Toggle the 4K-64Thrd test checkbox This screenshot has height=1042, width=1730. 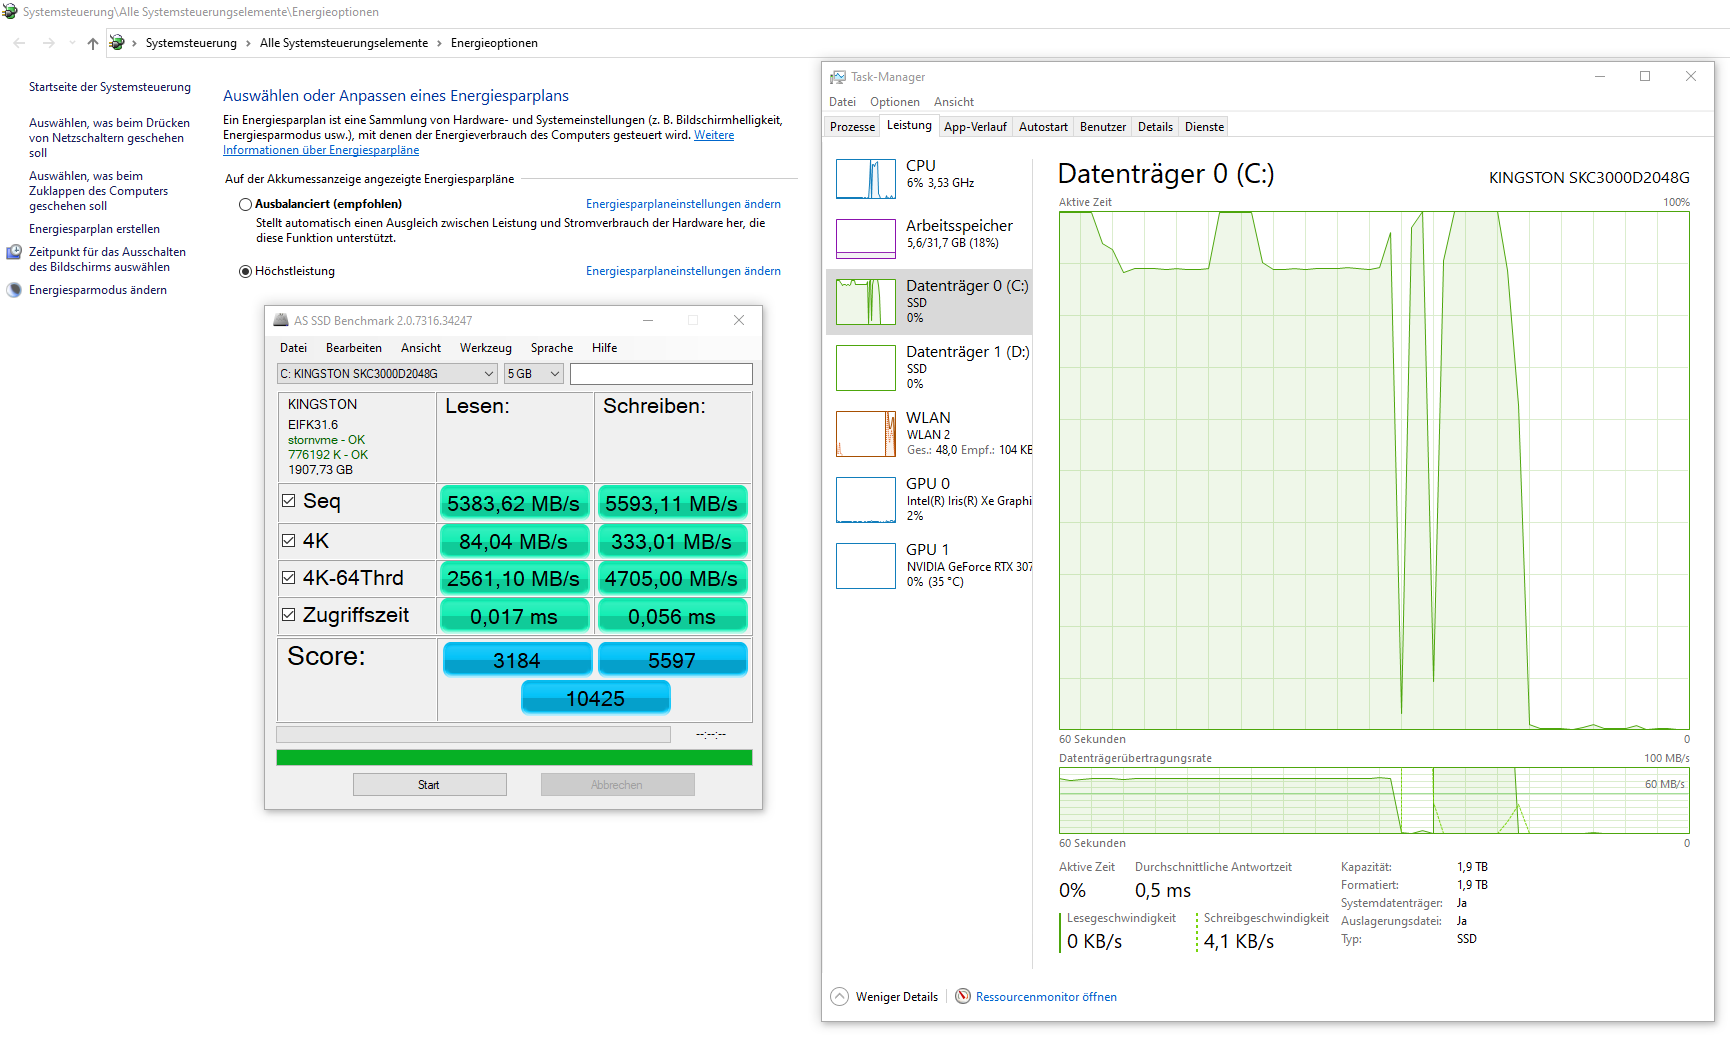pos(289,578)
